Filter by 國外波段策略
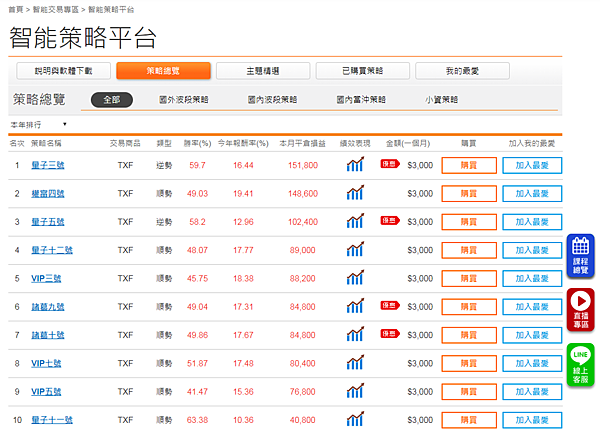Screen dimensions: 600x434 184,100
